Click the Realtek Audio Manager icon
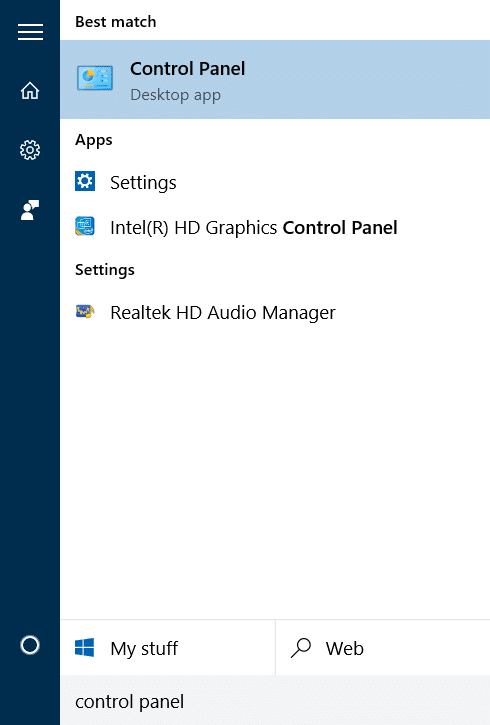Viewport: 490px width, 725px height. (x=85, y=312)
